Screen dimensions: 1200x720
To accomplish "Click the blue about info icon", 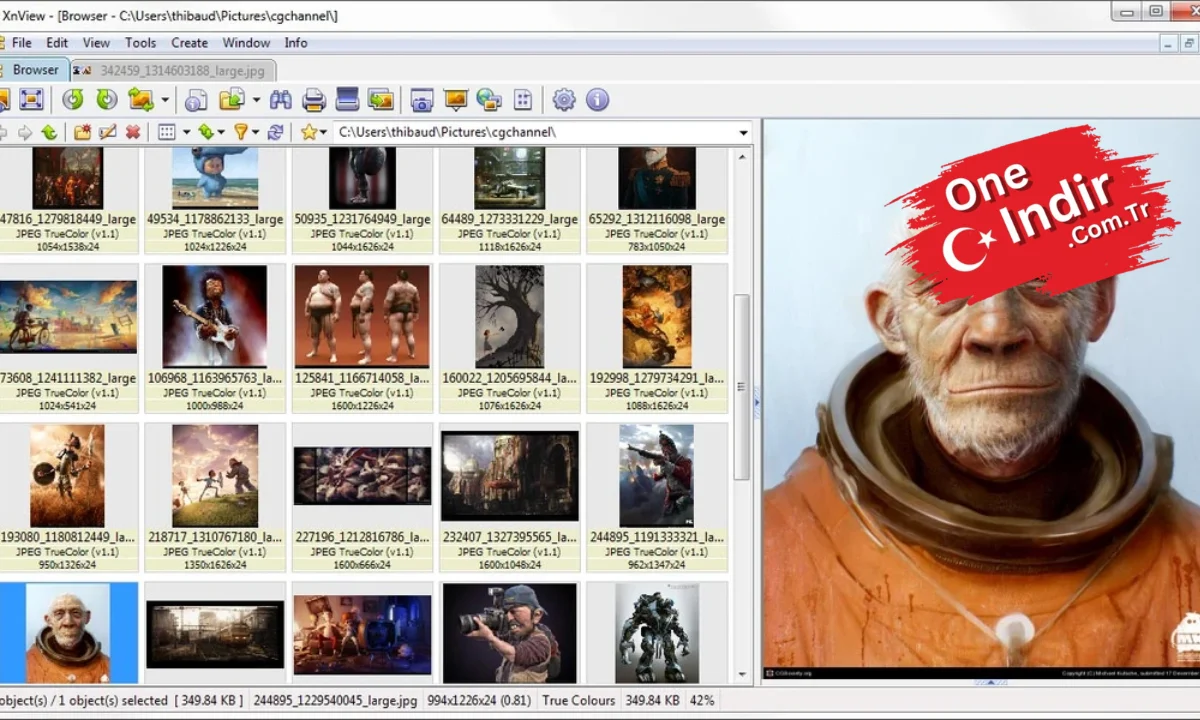I will tap(597, 99).
